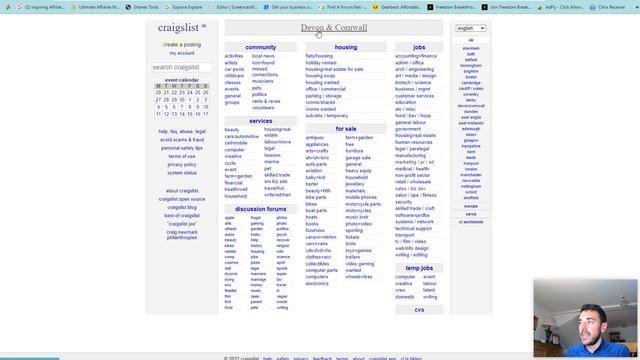Open my account link
640x360 pixels.
point(182,53)
